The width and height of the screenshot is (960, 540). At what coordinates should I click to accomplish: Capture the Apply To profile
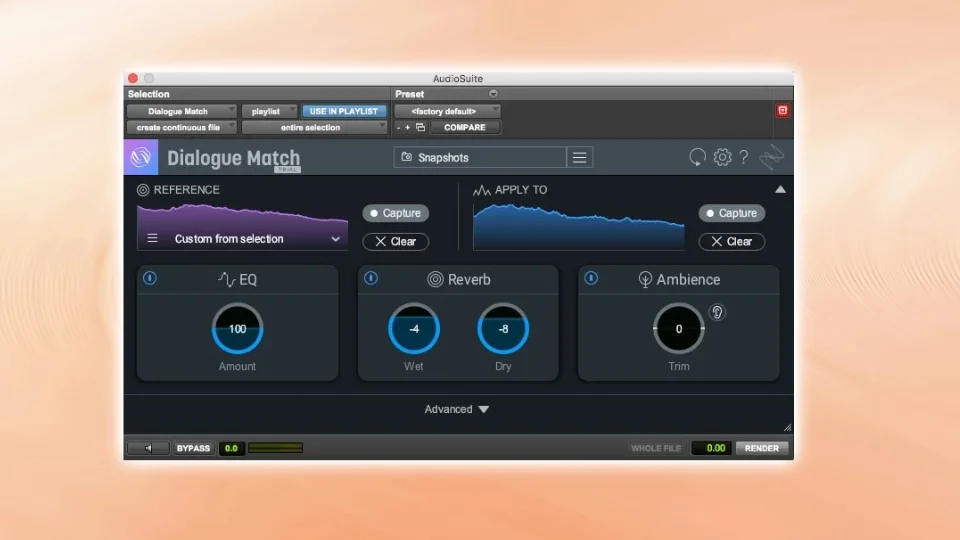[732, 213]
